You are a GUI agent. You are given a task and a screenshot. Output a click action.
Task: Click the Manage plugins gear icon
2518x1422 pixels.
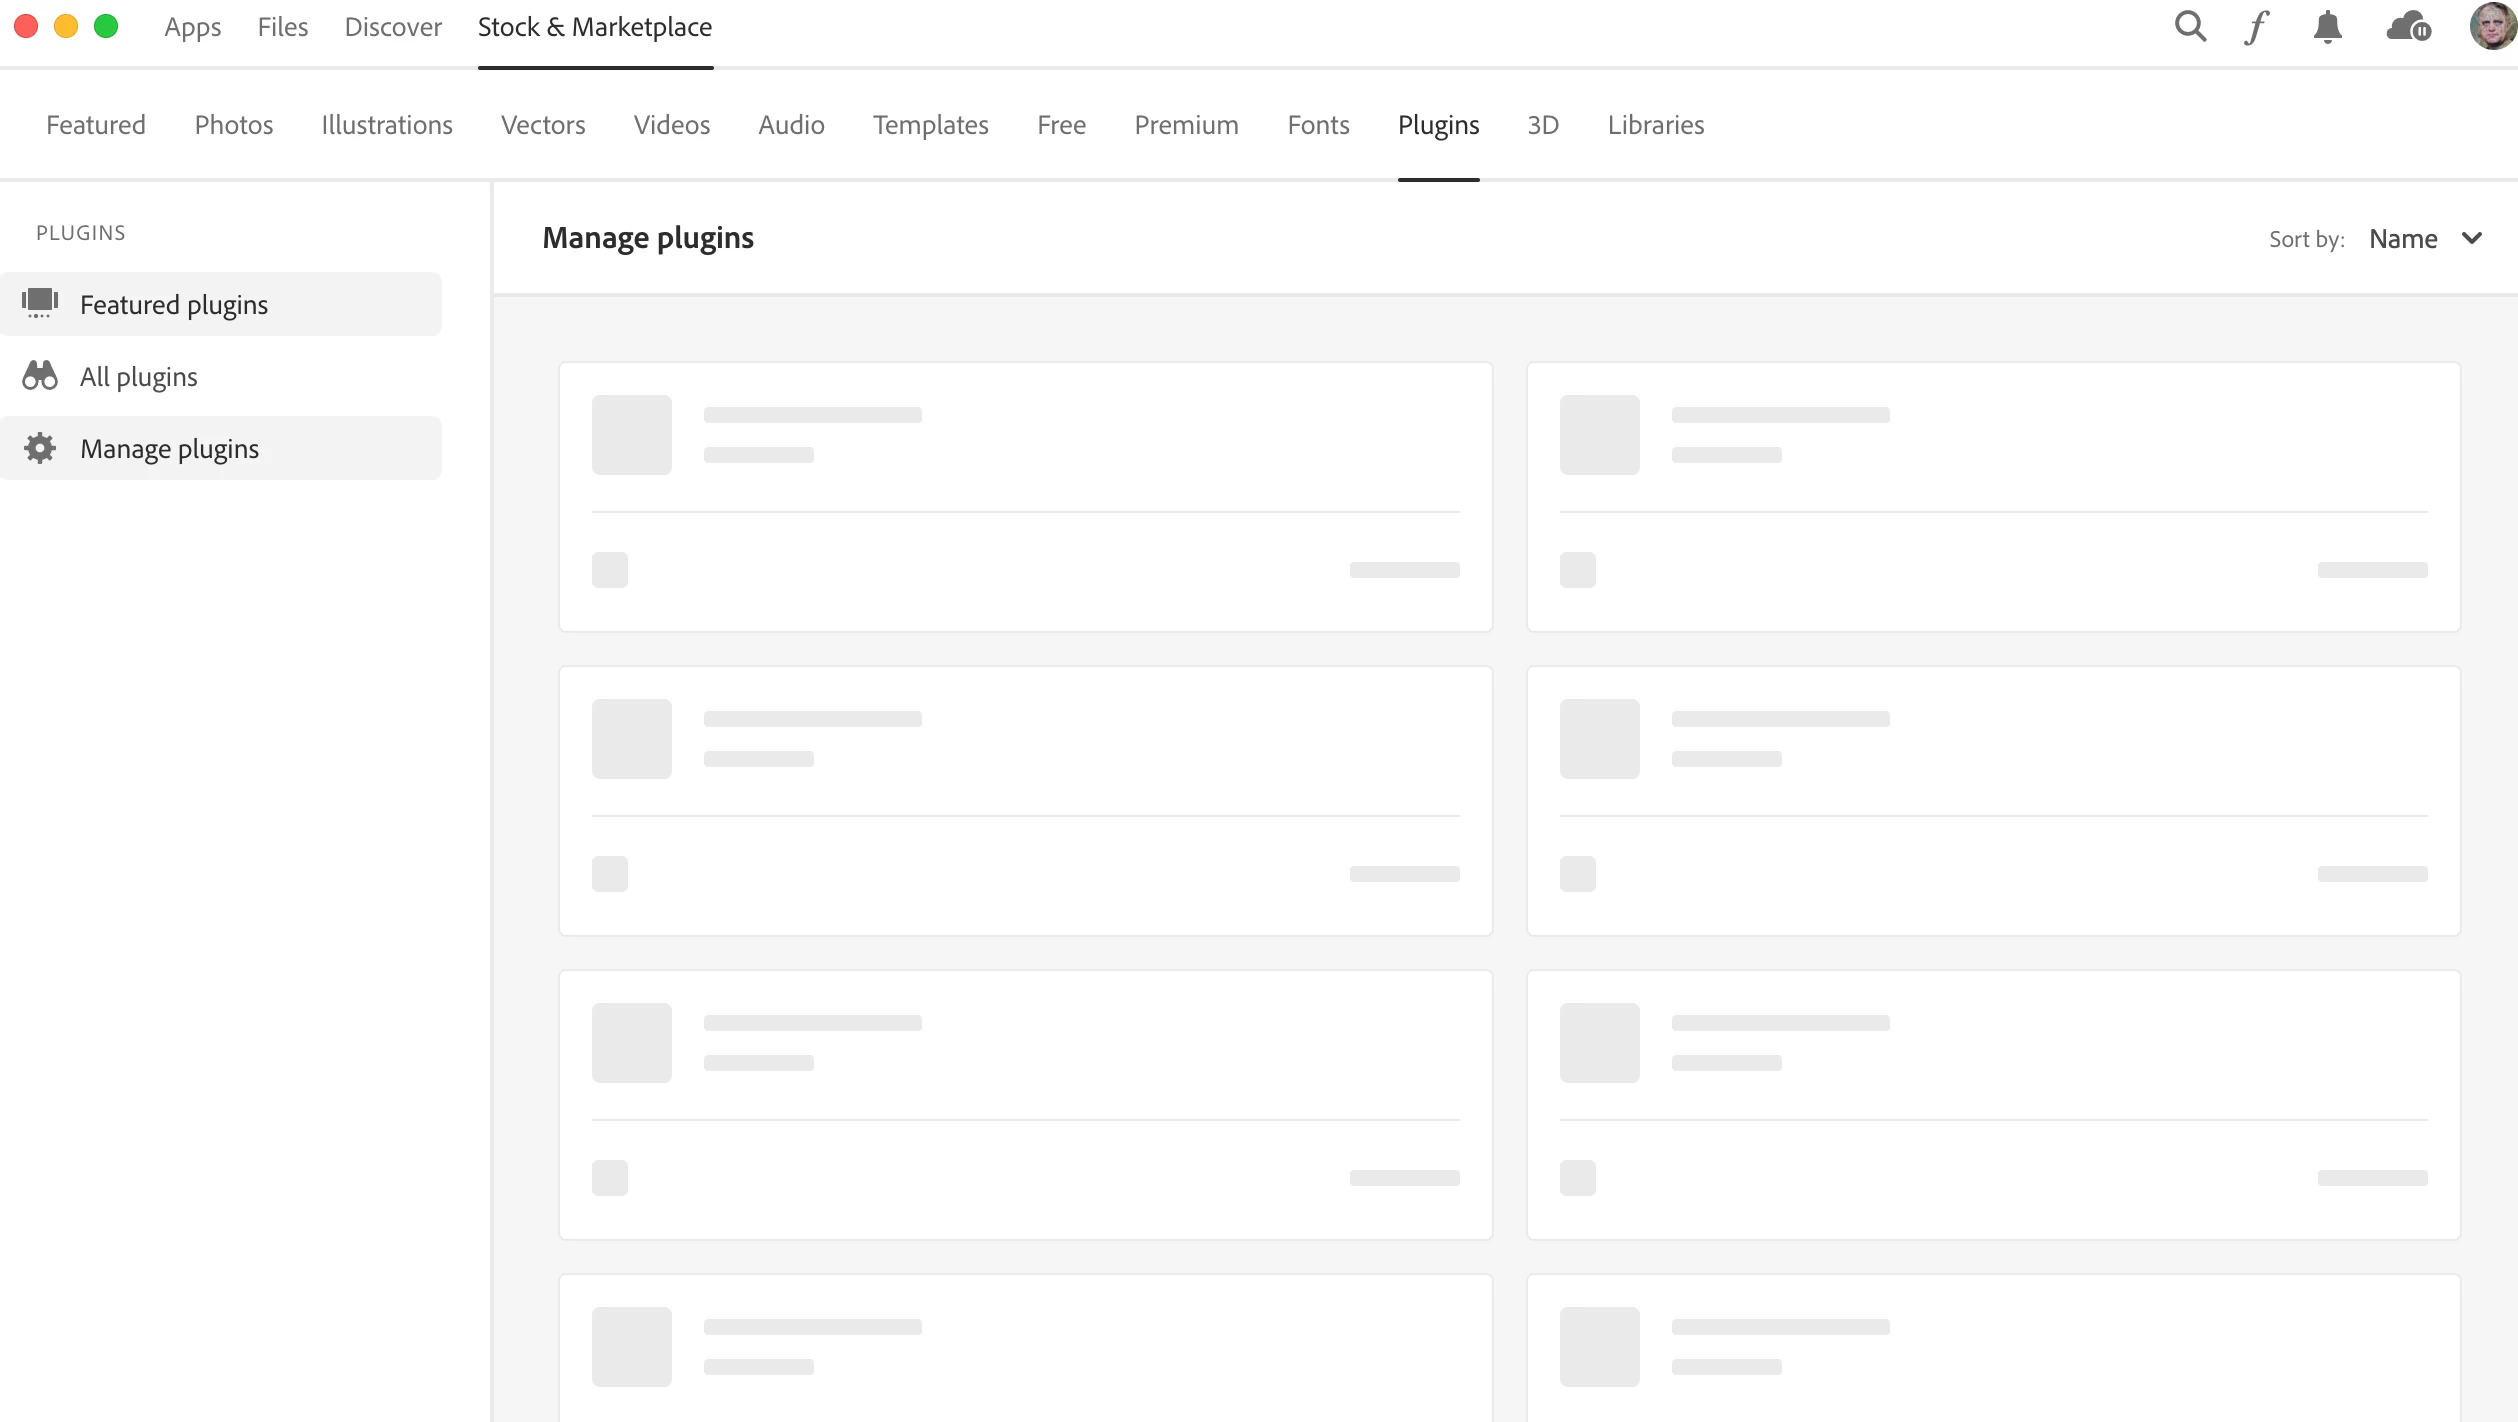tap(40, 448)
